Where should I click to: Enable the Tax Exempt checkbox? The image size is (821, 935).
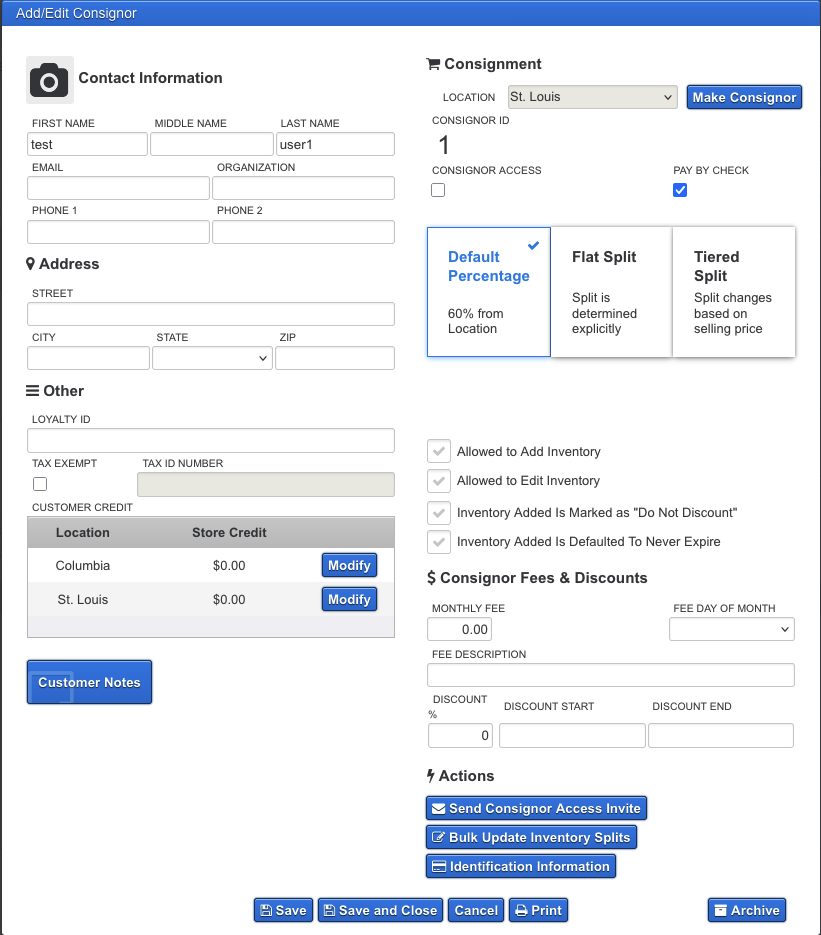(40, 484)
